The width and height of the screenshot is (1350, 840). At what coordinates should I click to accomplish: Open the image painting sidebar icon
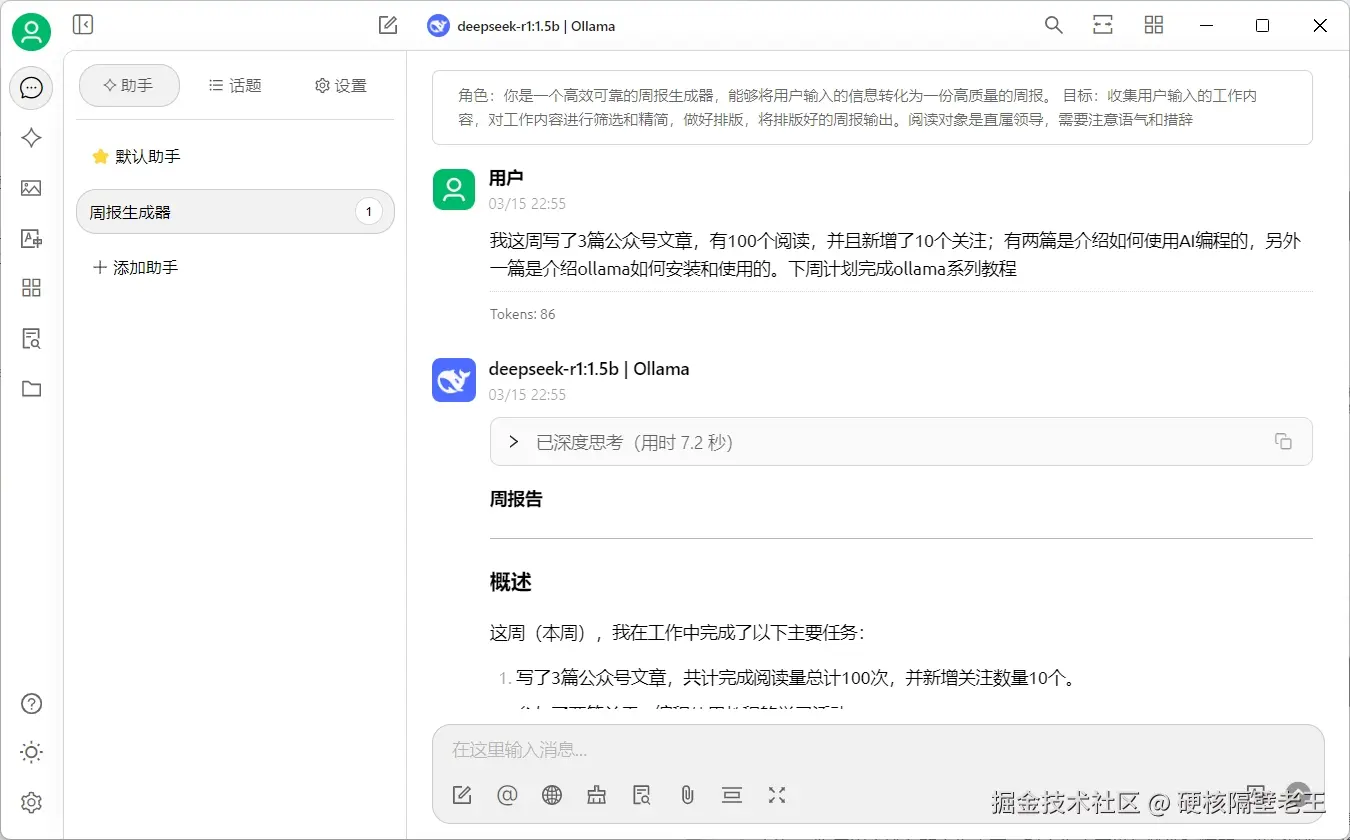pos(31,188)
